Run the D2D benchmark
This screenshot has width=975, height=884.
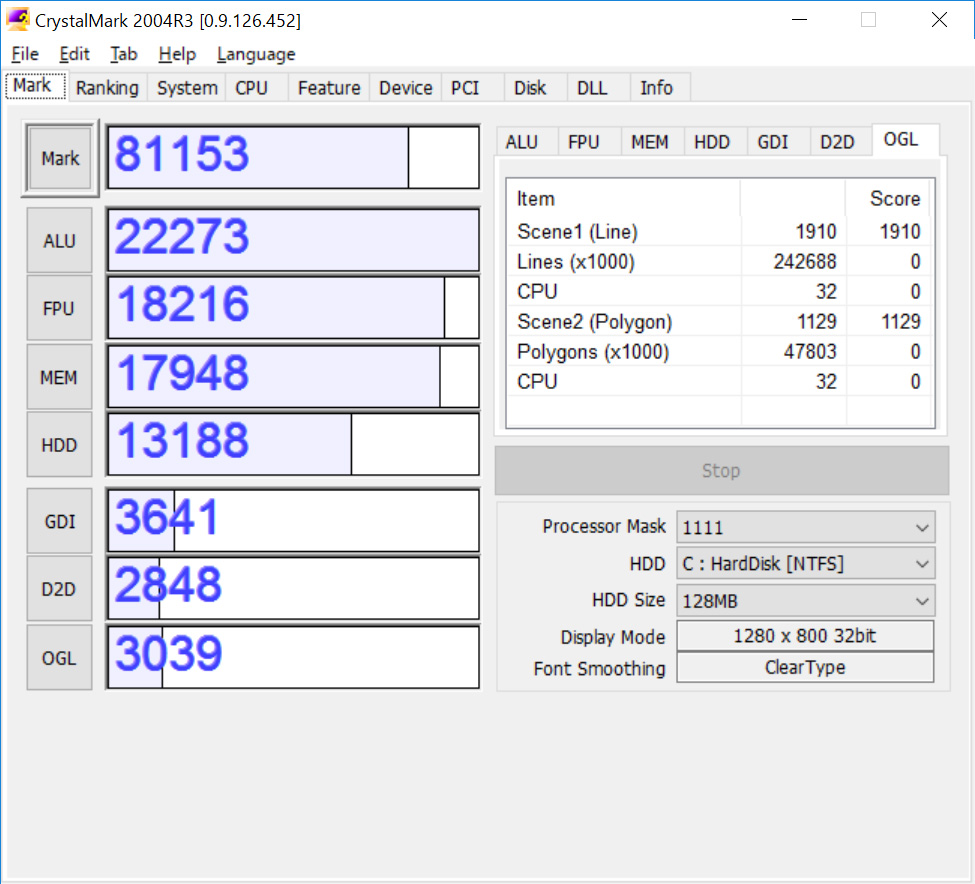(59, 588)
